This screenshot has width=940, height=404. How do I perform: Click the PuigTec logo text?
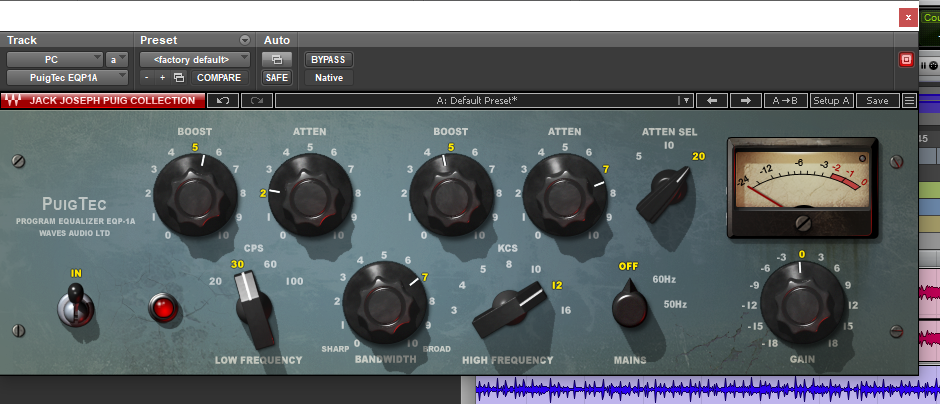pos(74,204)
